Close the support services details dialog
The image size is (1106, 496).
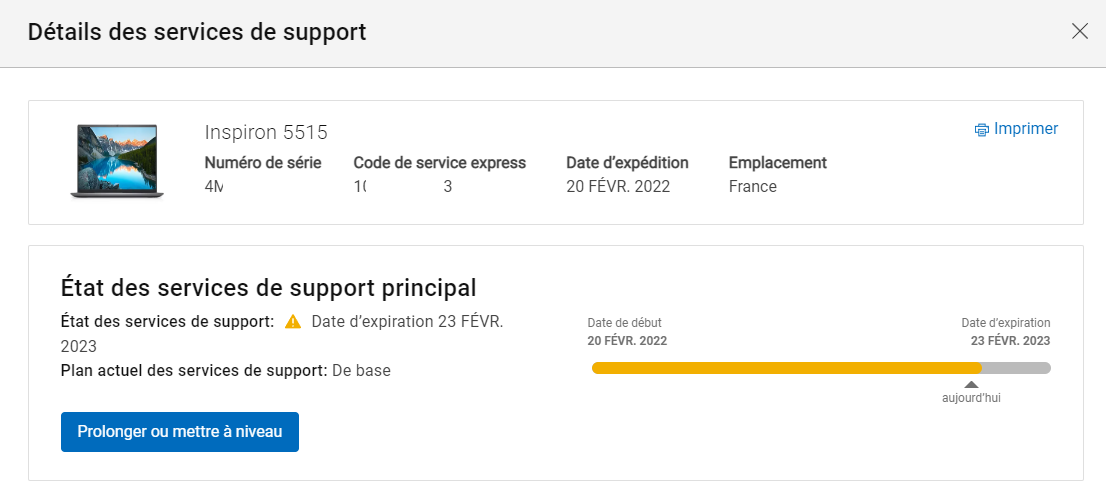(1079, 31)
